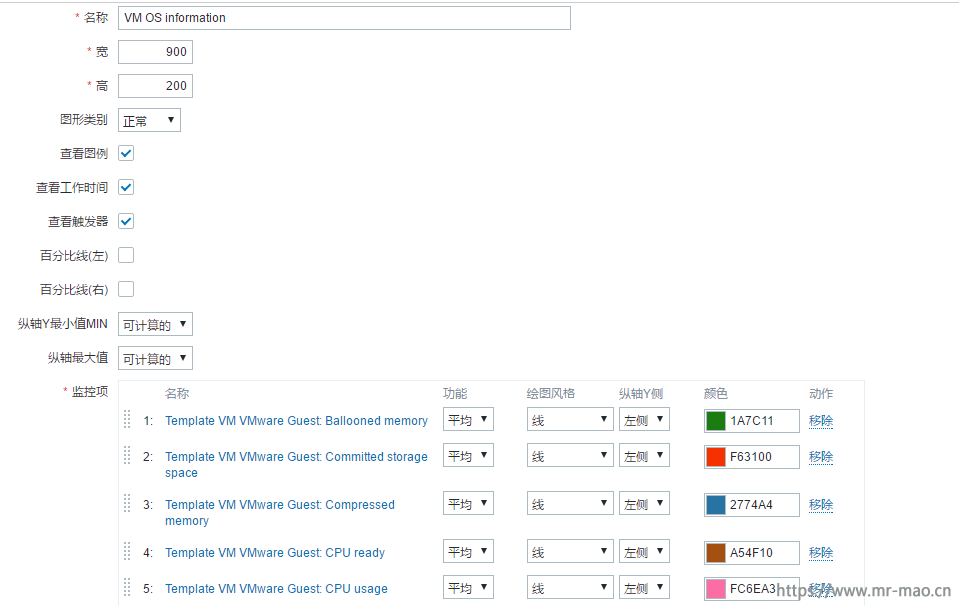The image size is (959, 606).
Task: Open the 纵轴最大值 dropdown
Action: (155, 358)
